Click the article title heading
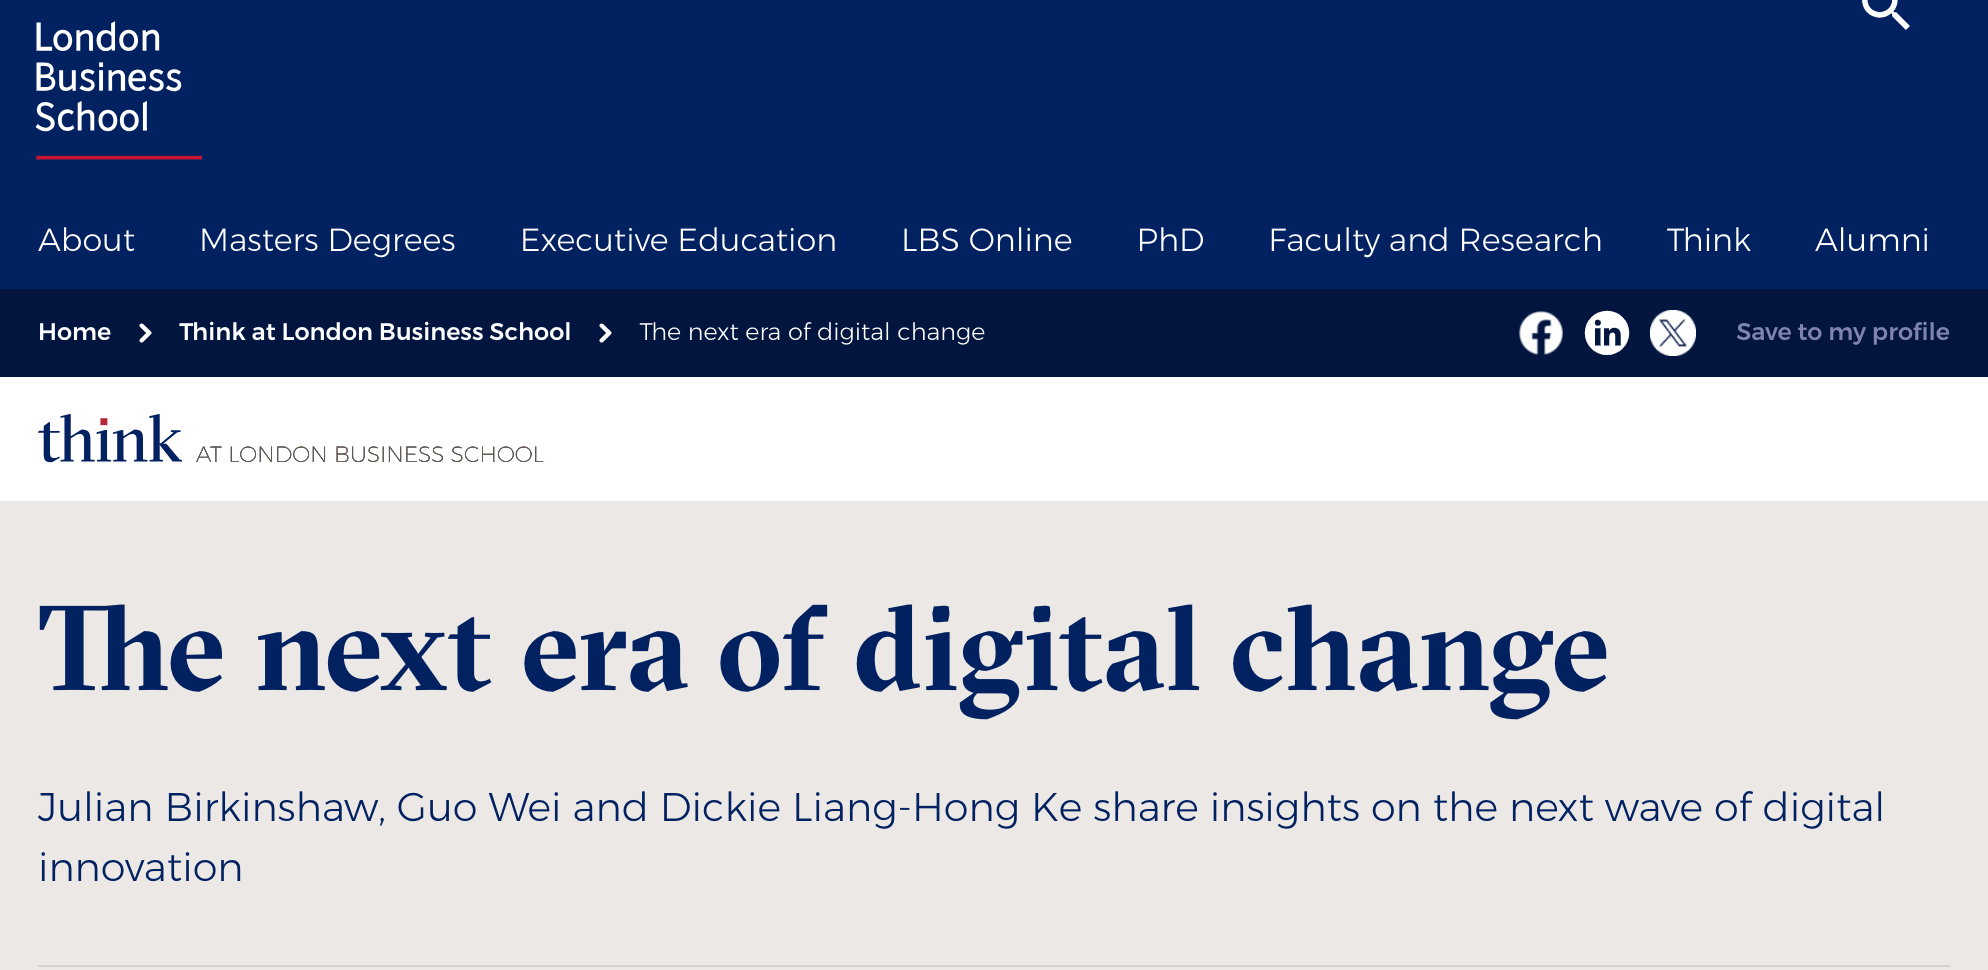1988x970 pixels. pyautogui.click(x=822, y=652)
